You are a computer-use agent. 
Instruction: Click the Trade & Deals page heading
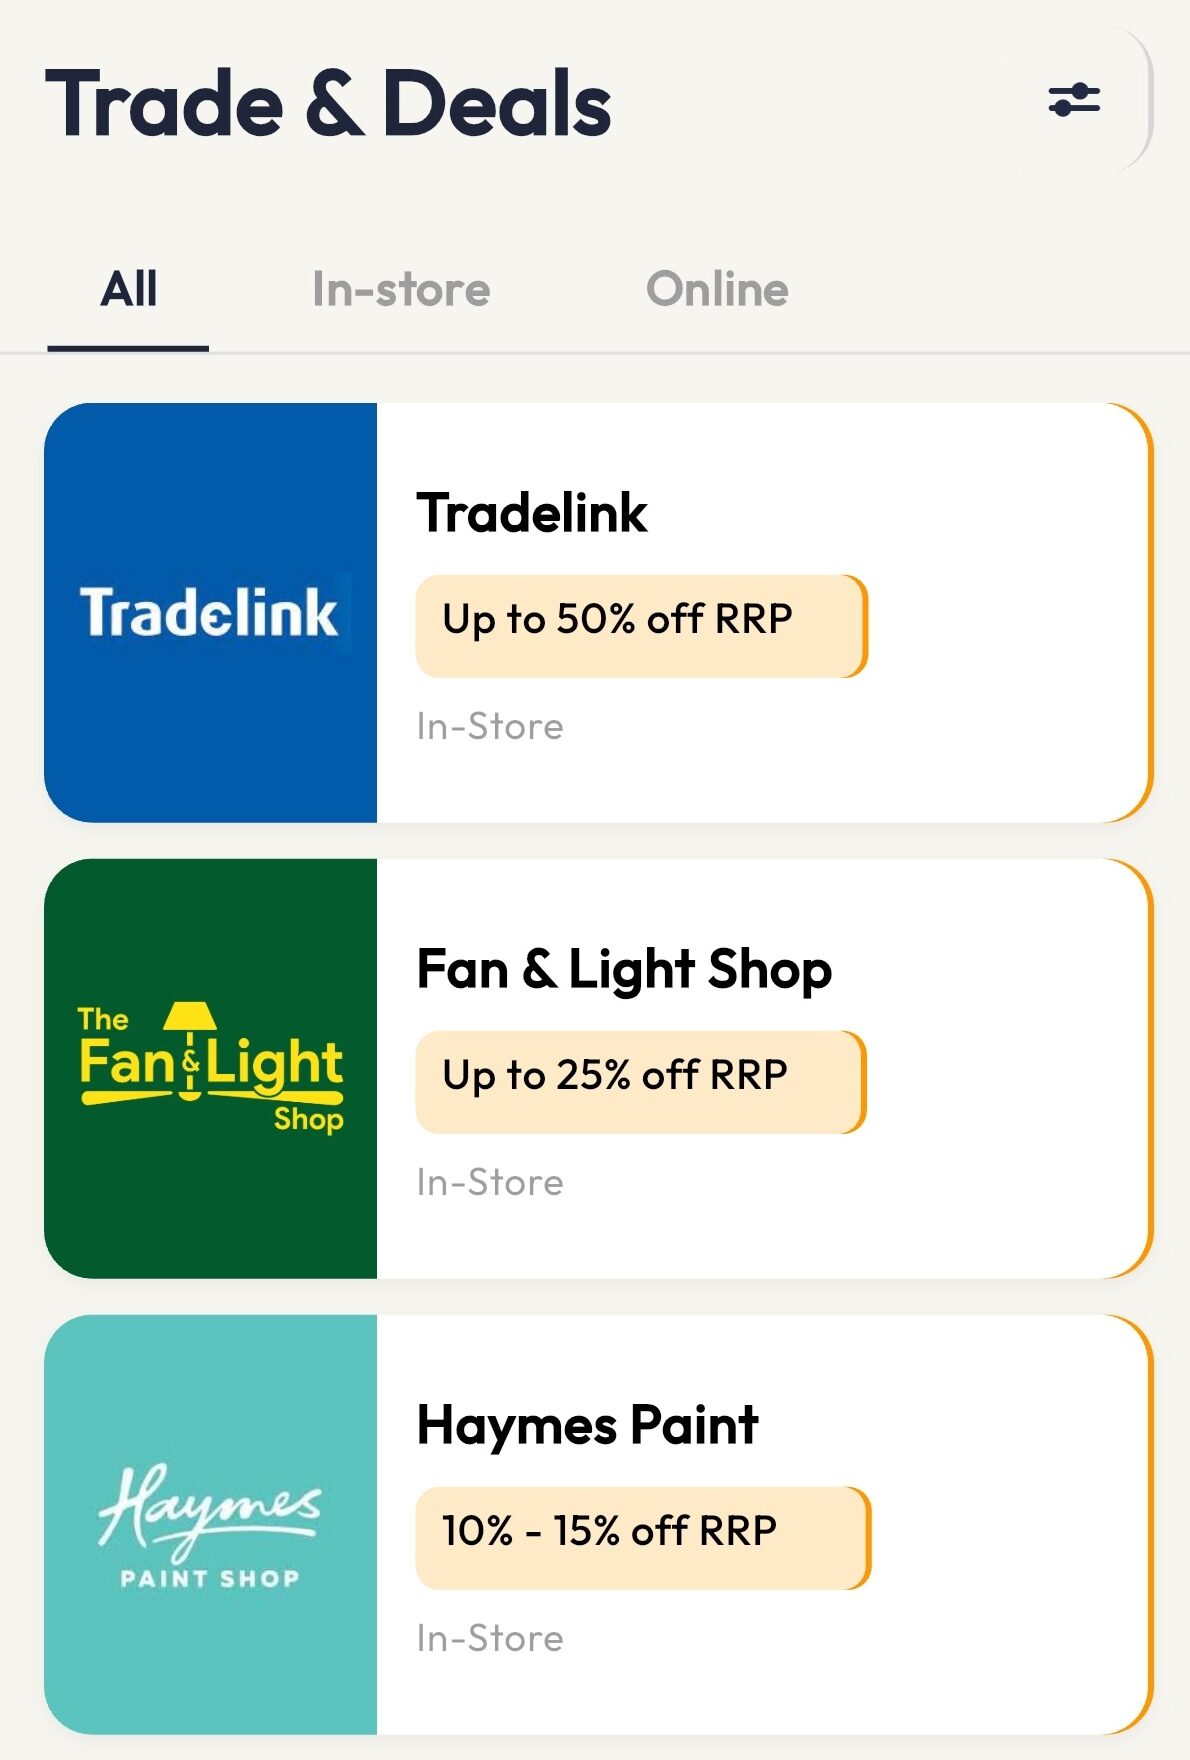click(x=328, y=103)
